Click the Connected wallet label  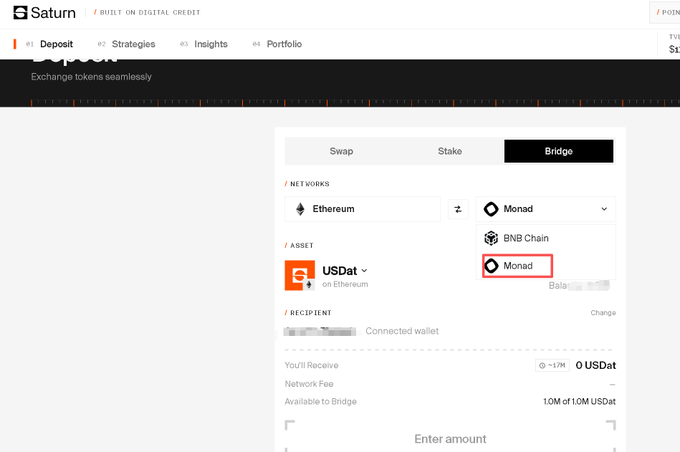click(402, 331)
